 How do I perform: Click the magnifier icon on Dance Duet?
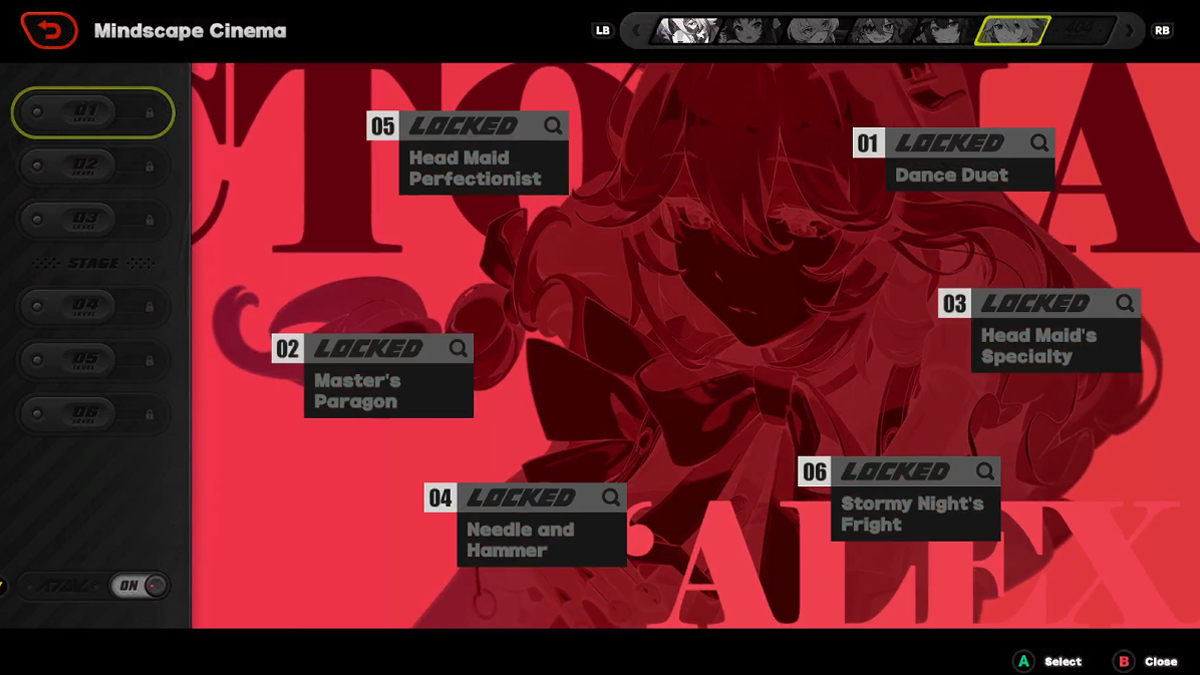coord(1040,143)
